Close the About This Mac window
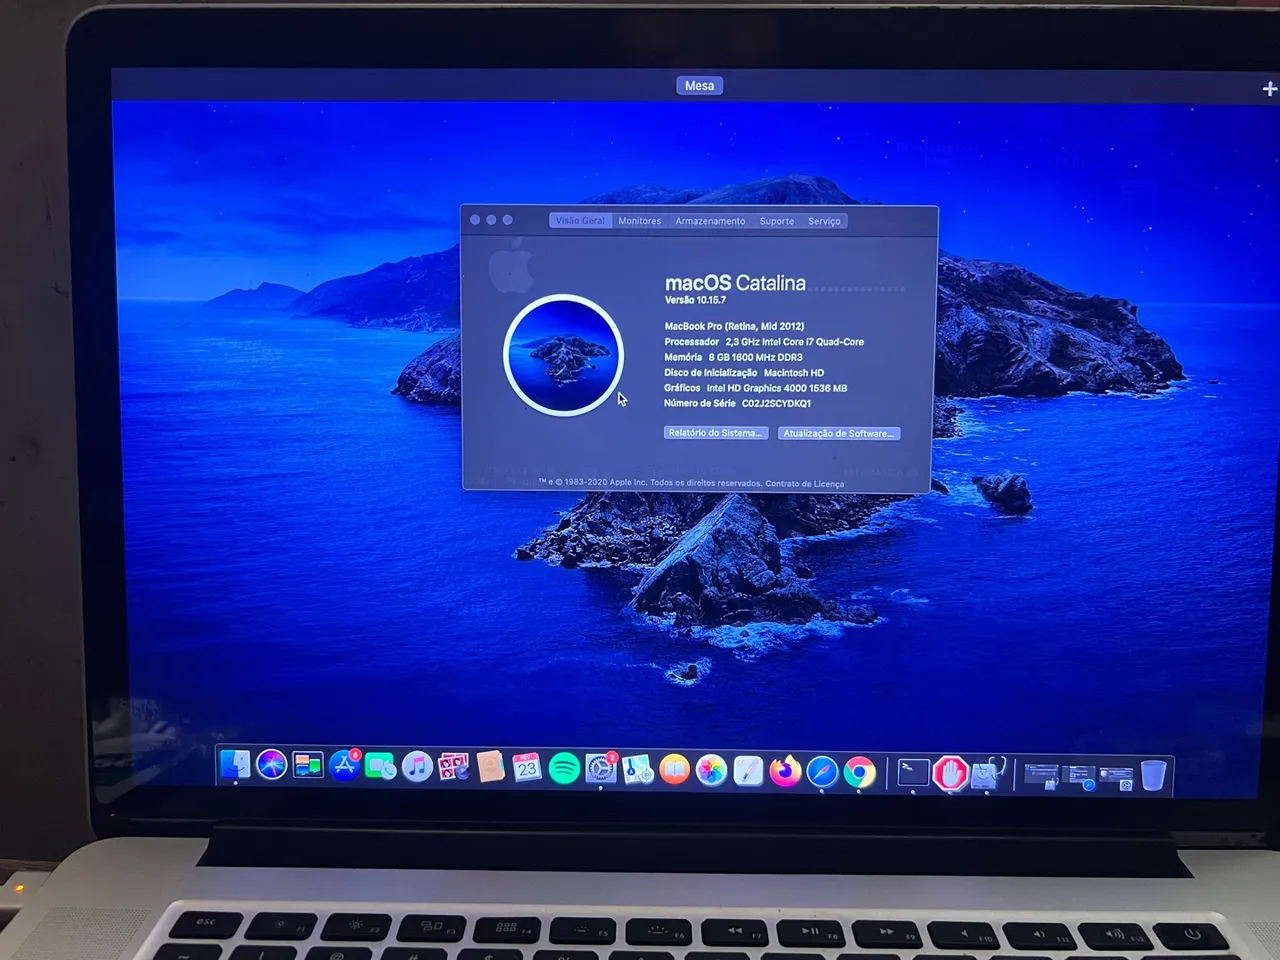1280x960 pixels. click(476, 220)
